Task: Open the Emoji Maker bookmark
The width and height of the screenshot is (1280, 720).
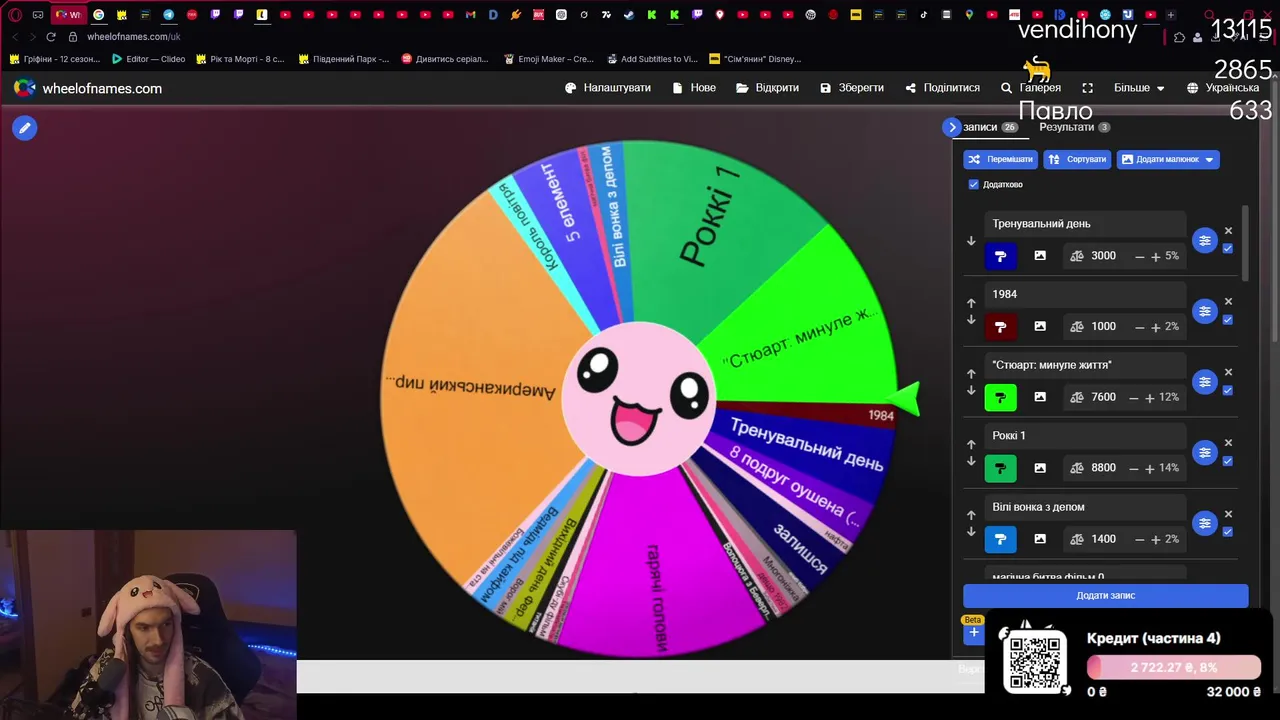Action: 549,59
